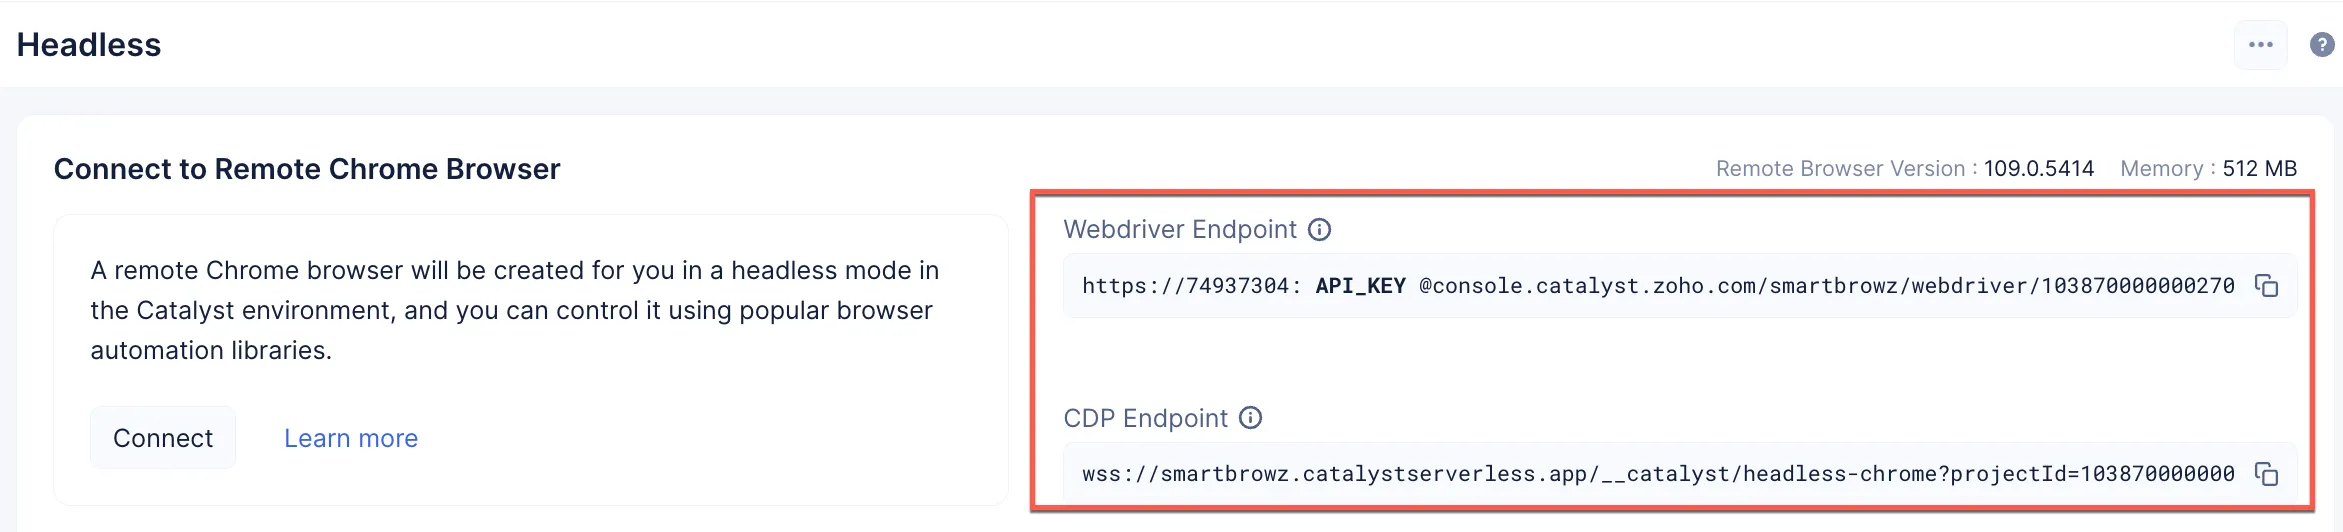
Task: Copy the Webdriver Endpoint URL
Action: tap(2266, 286)
